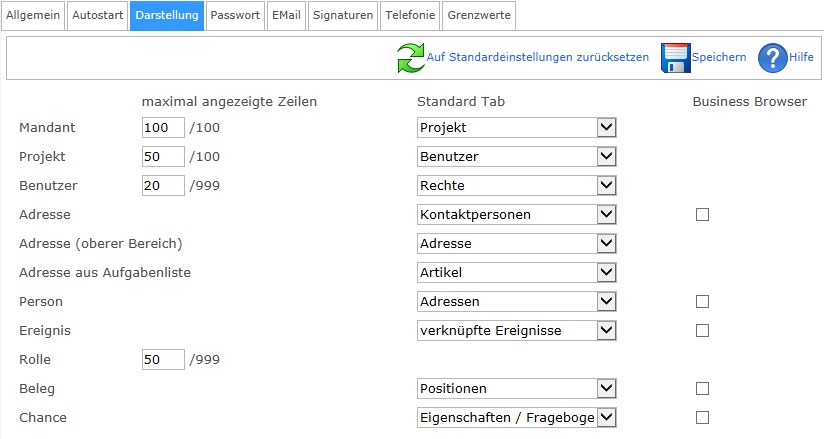
Task: Toggle Business Browser checkbox for Ereignis
Action: (x=702, y=330)
